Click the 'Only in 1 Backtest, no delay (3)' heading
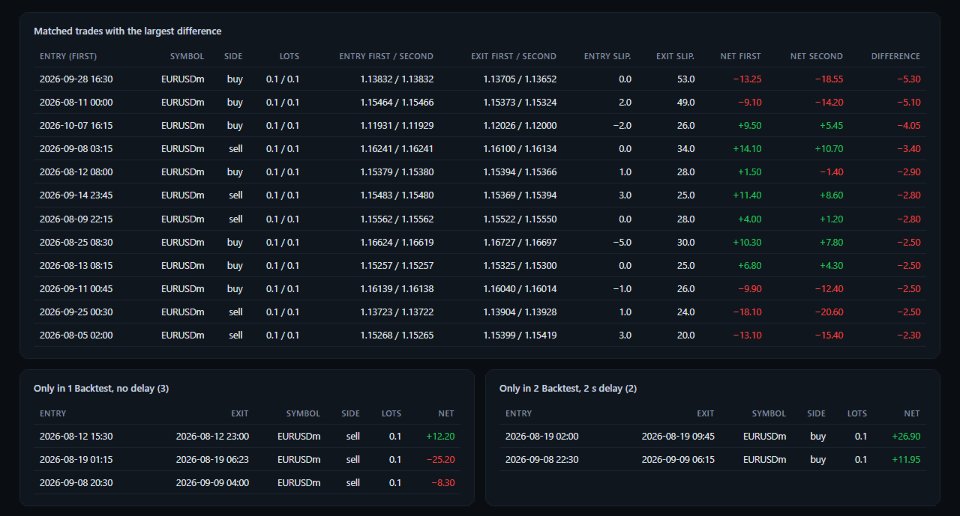The image size is (960, 516). coord(101,389)
